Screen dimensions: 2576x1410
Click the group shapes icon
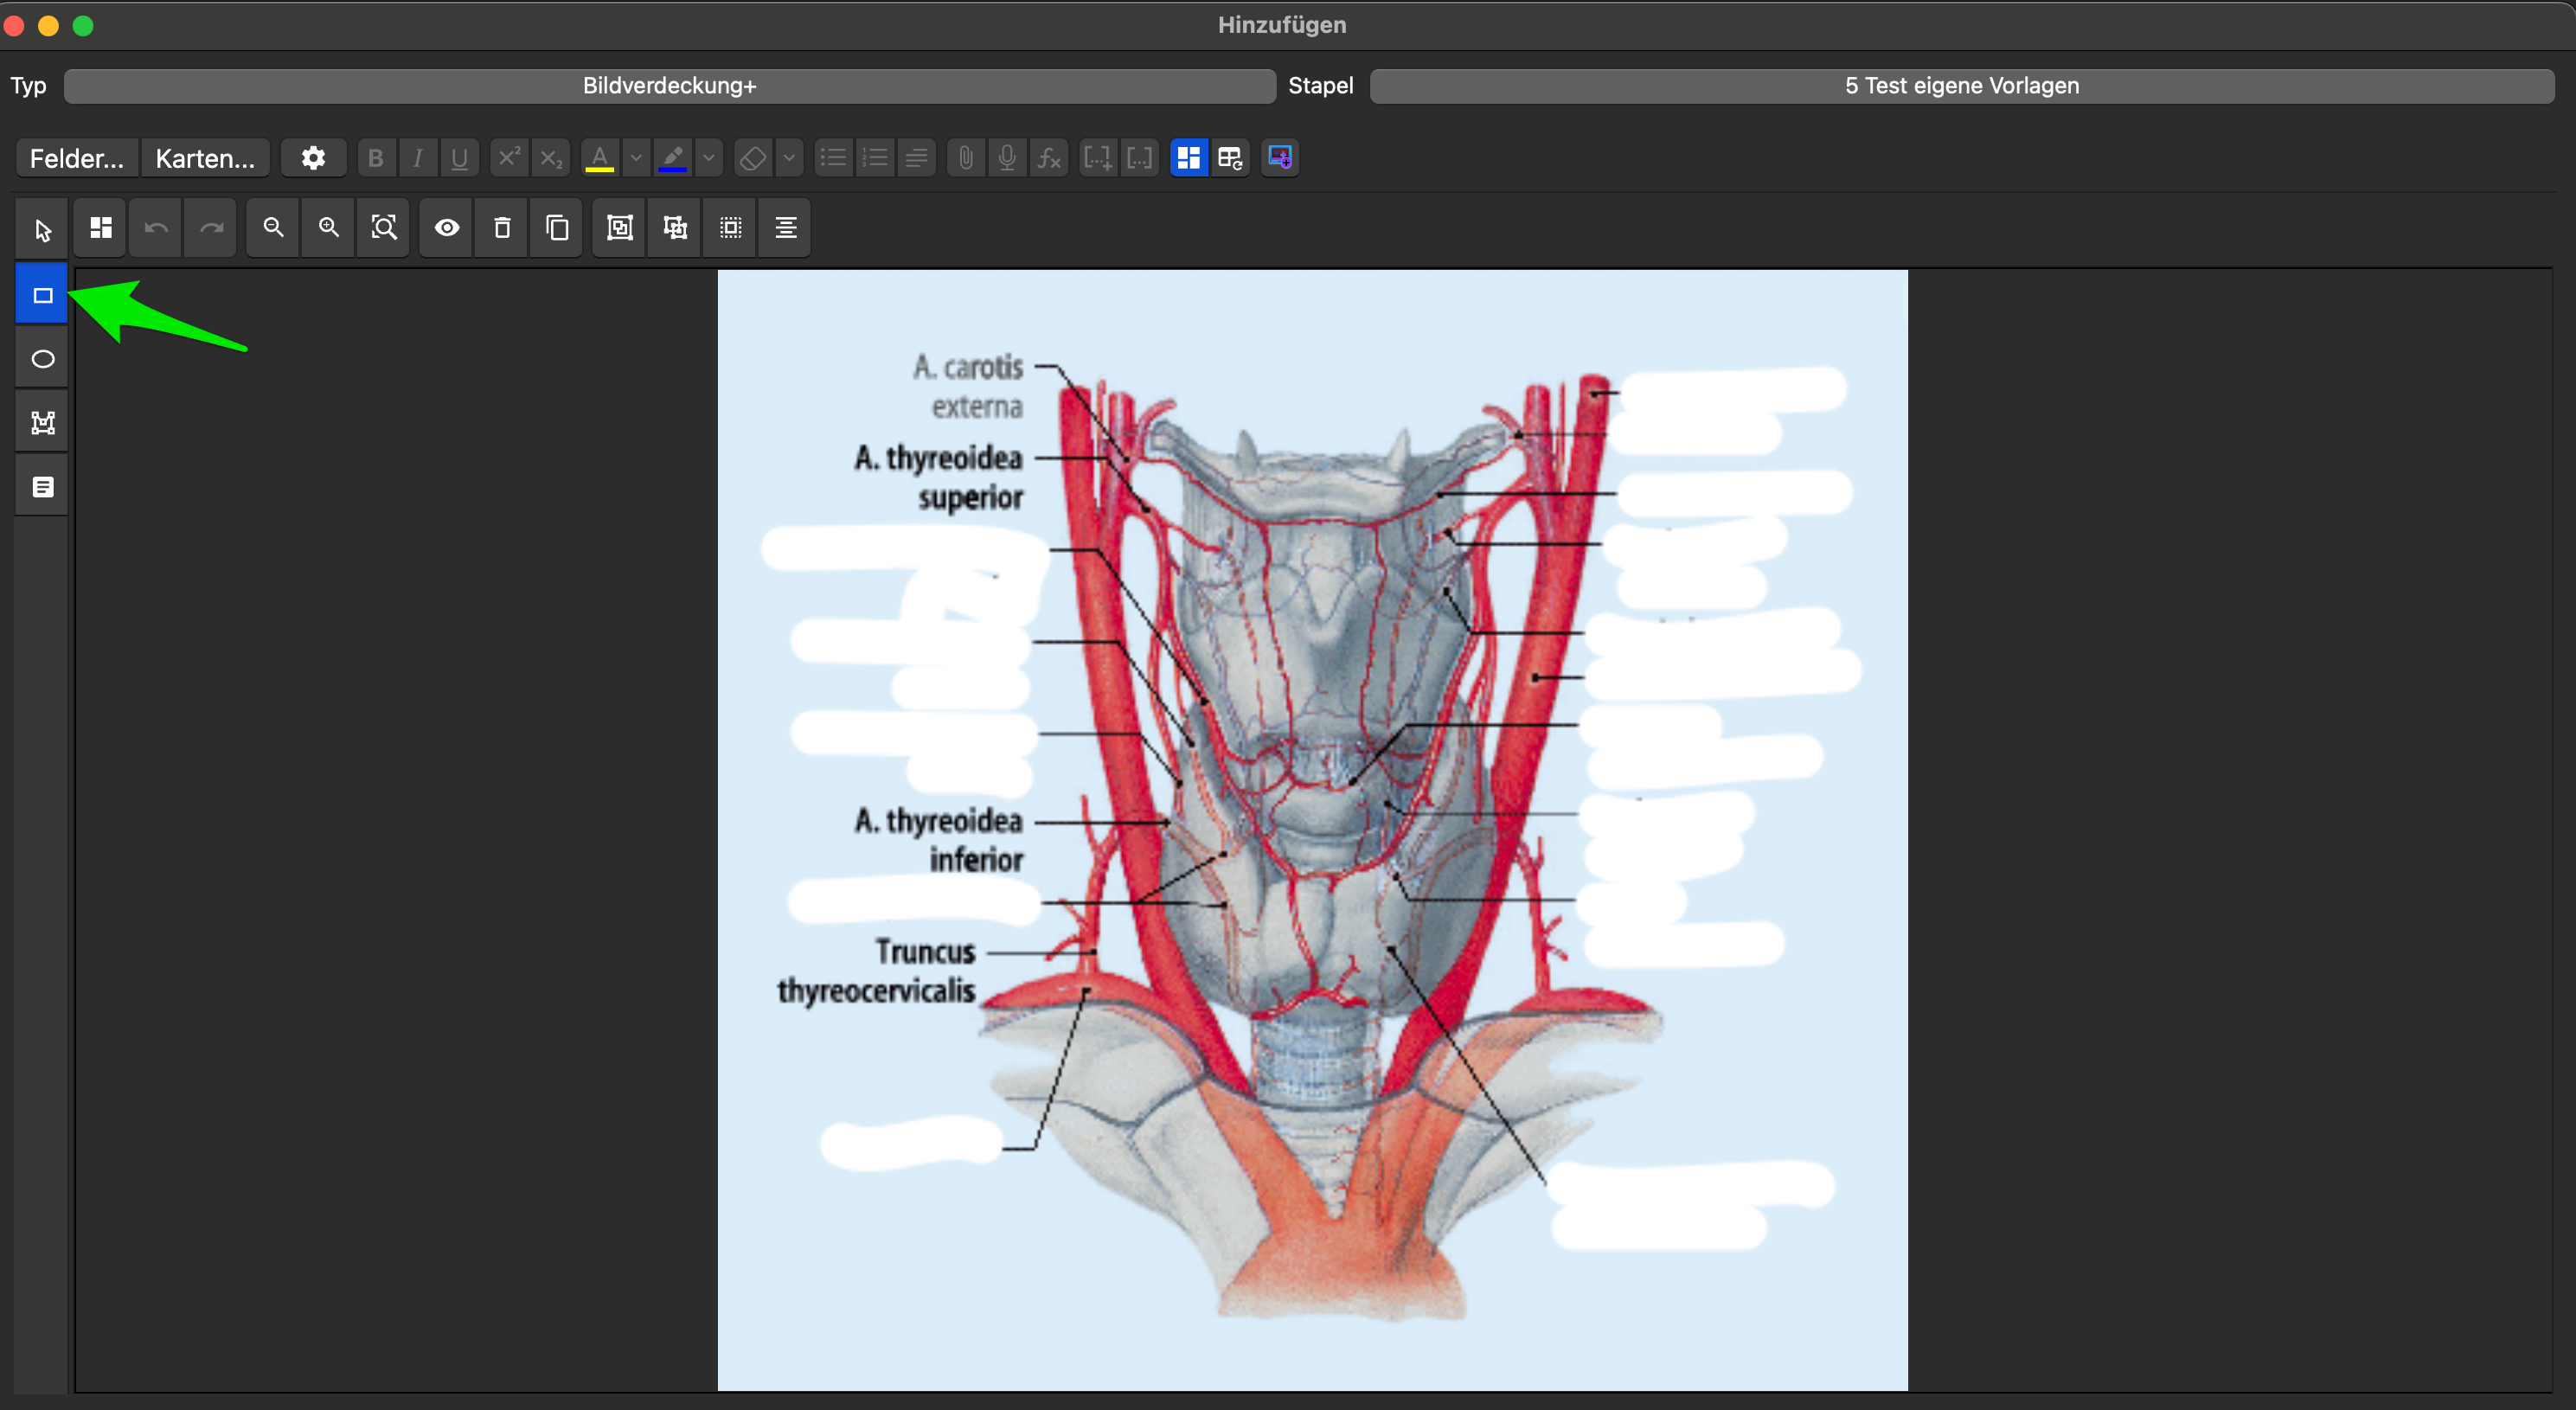tap(620, 228)
